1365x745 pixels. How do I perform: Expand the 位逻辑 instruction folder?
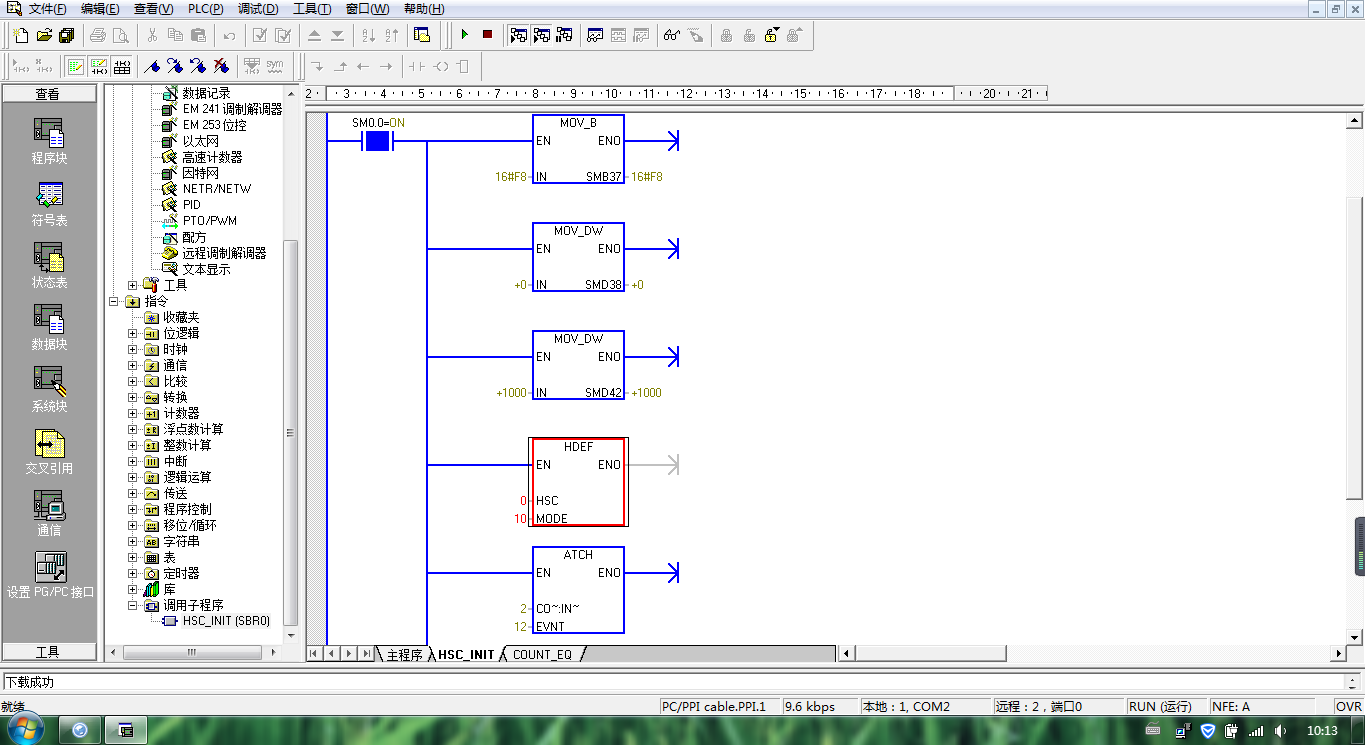pyautogui.click(x=133, y=333)
